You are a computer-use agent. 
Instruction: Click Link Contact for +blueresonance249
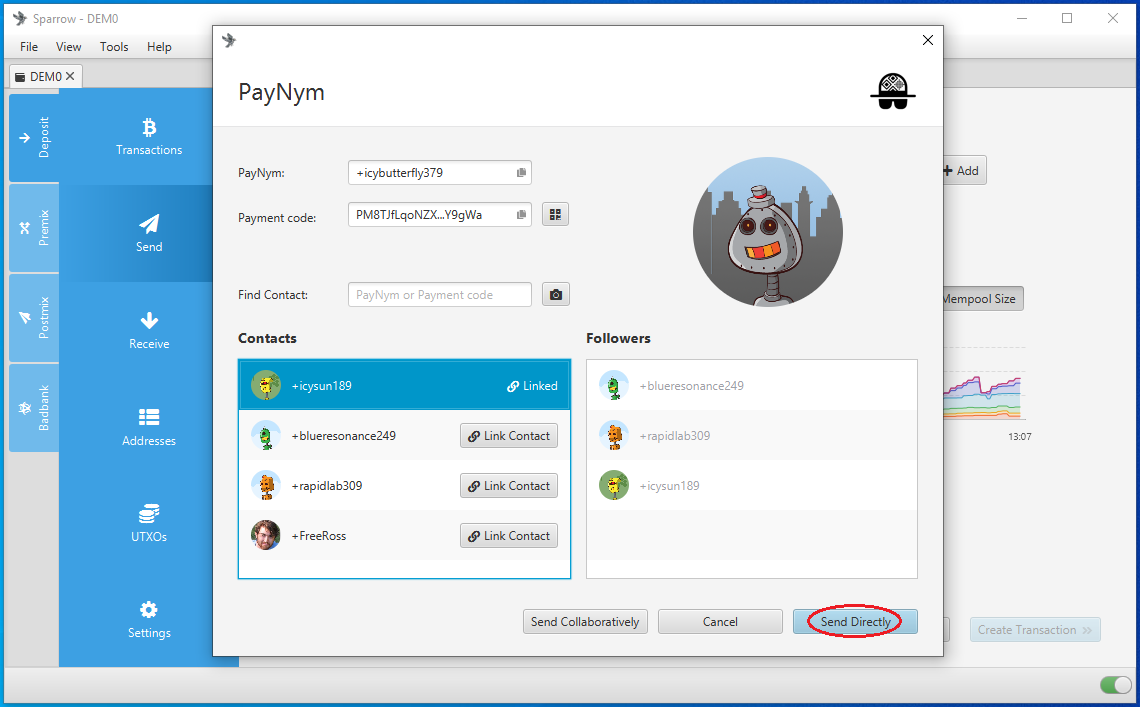509,436
